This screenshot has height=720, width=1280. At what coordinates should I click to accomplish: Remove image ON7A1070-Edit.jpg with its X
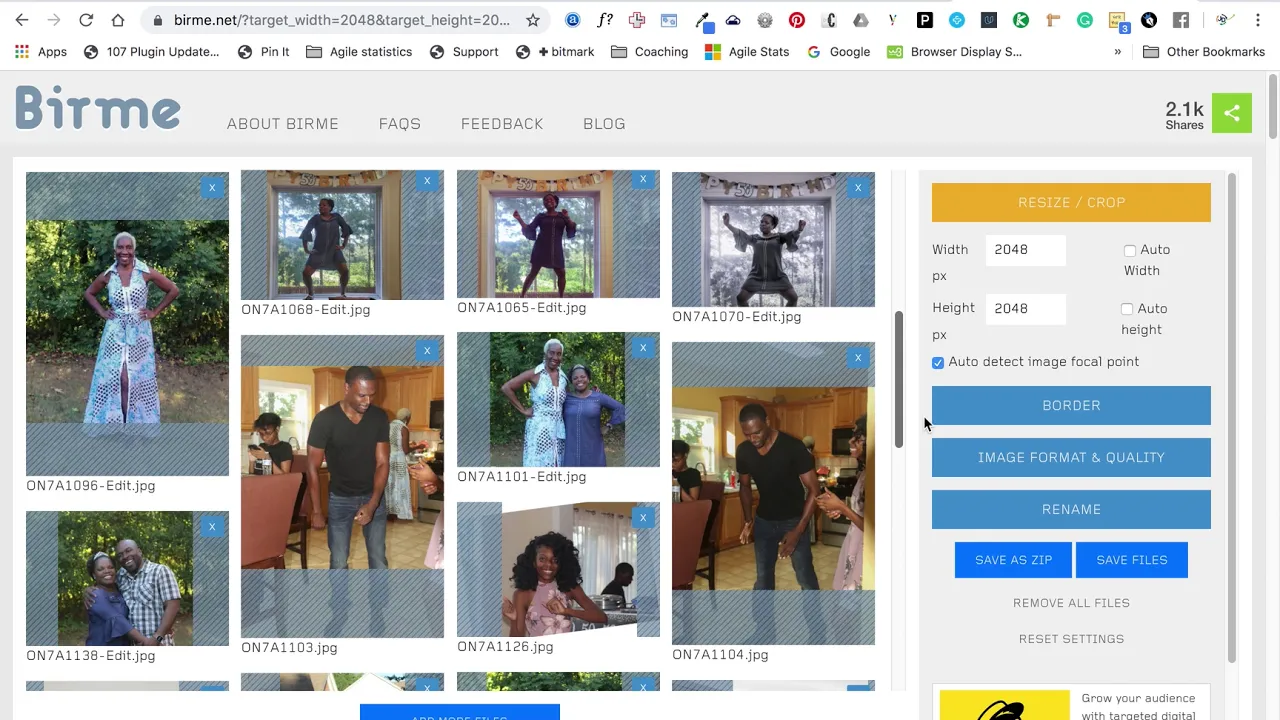point(858,187)
